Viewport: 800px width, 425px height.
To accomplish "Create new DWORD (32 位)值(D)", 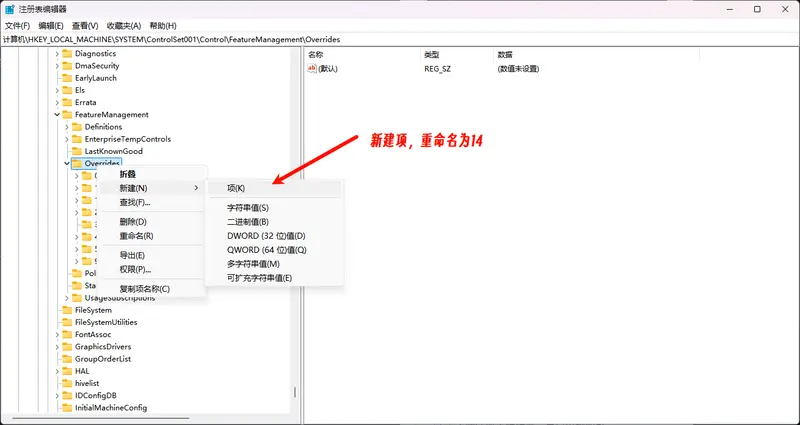I will (274, 236).
